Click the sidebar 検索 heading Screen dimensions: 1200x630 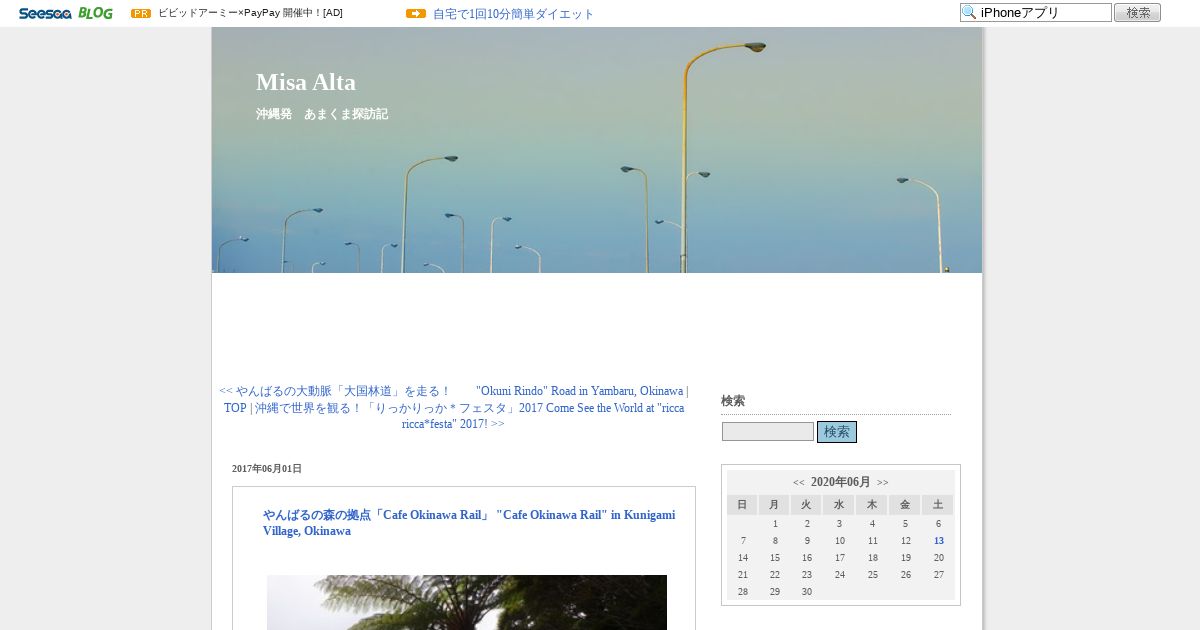[733, 401]
